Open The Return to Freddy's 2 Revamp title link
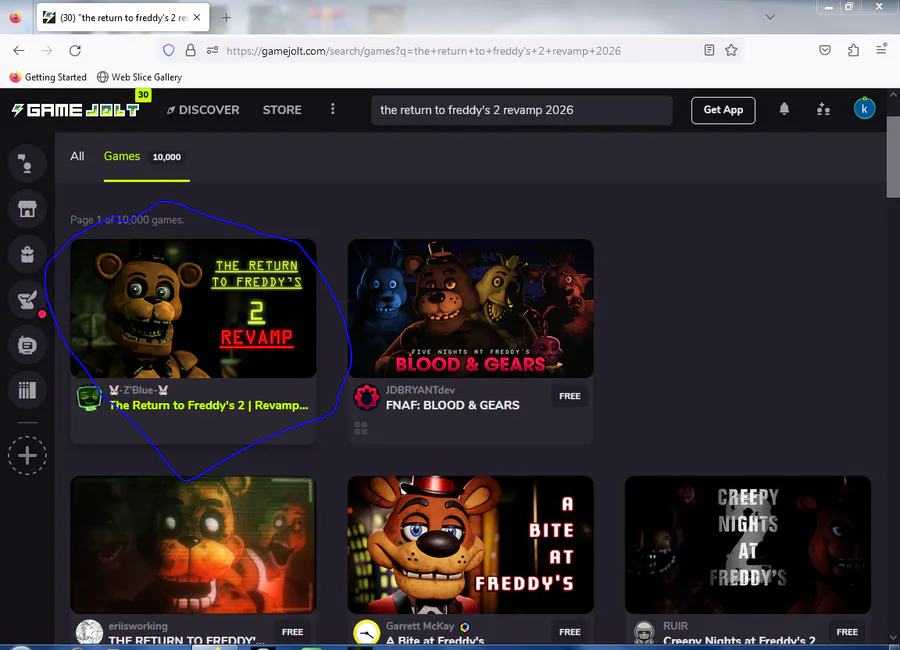Screen dimensions: 900x650 point(209,405)
